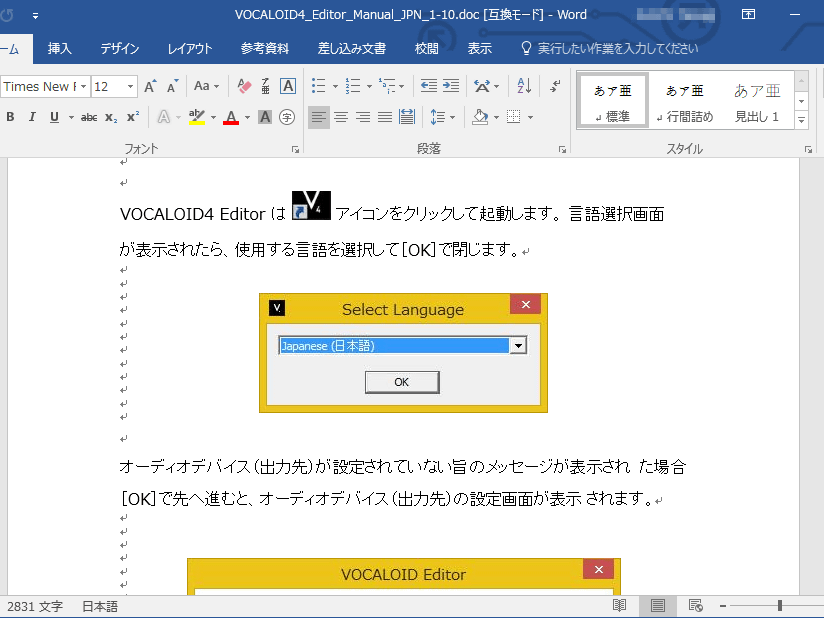The image size is (824, 618).
Task: Sort the selected text
Action: point(524,86)
